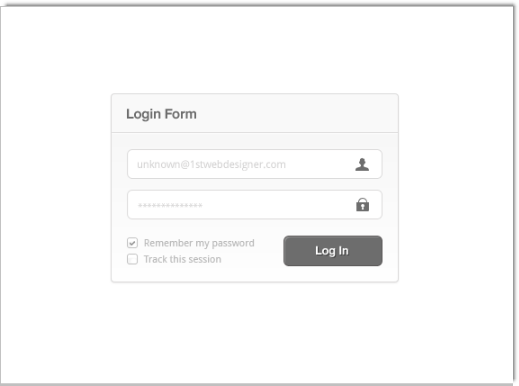Viewport: 519px width, 386px height.
Task: Click the padlock icon in password field
Action: tap(362, 205)
